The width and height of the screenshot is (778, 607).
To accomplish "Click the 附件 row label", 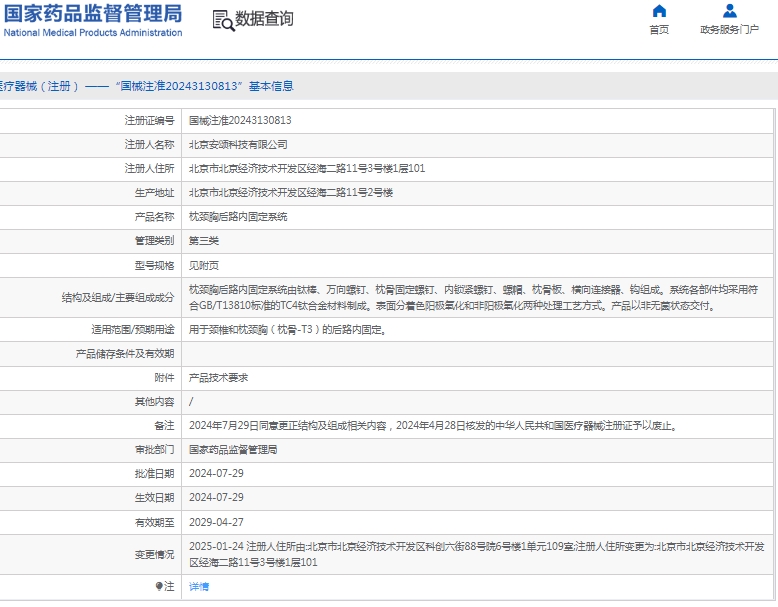I will (x=164, y=378).
